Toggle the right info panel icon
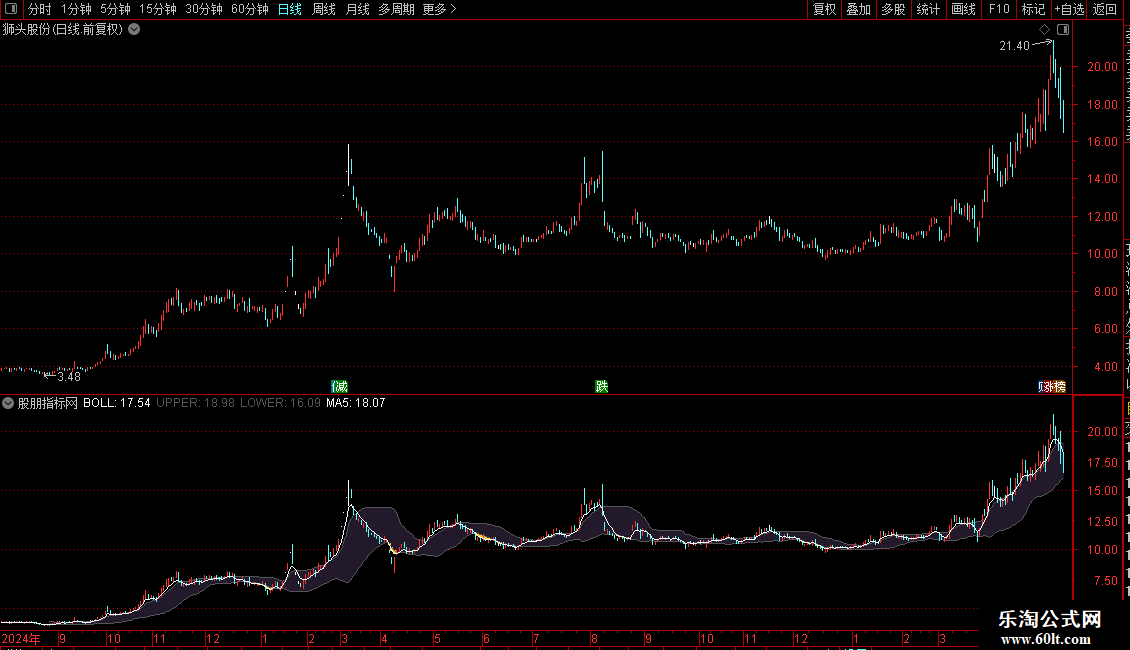The image size is (1130, 650). click(1063, 30)
